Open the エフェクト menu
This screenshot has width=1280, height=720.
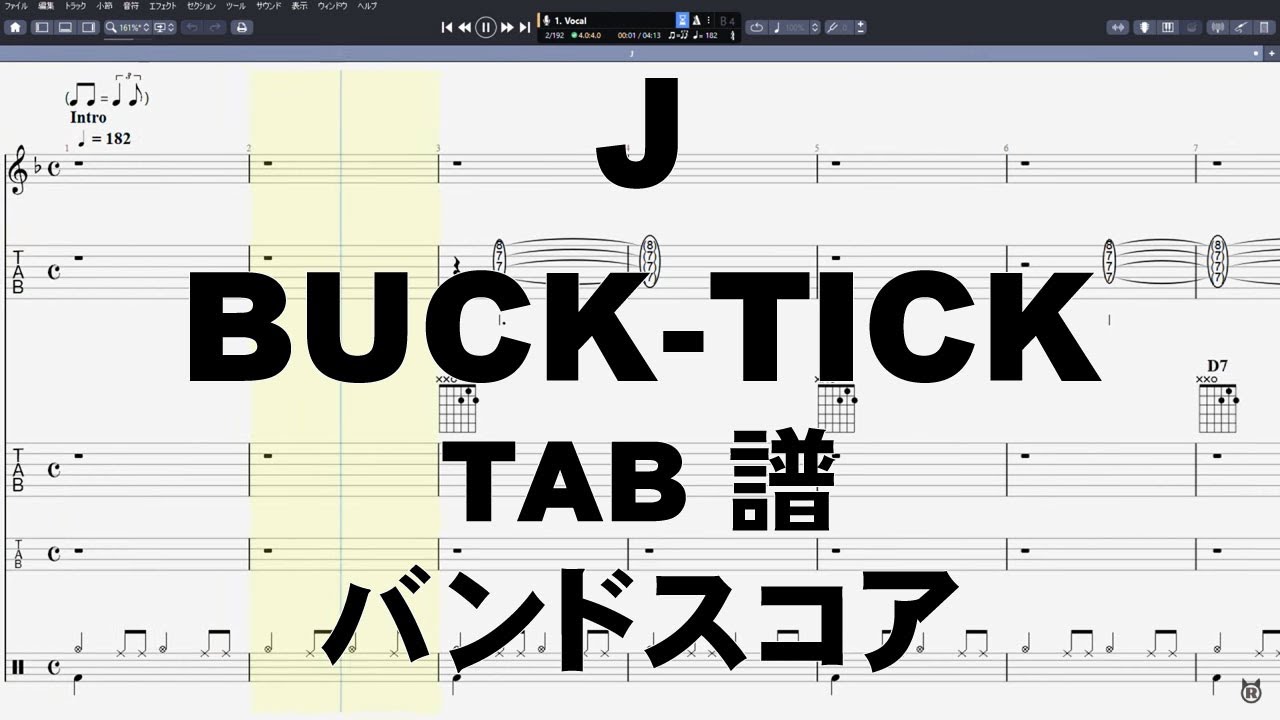162,6
